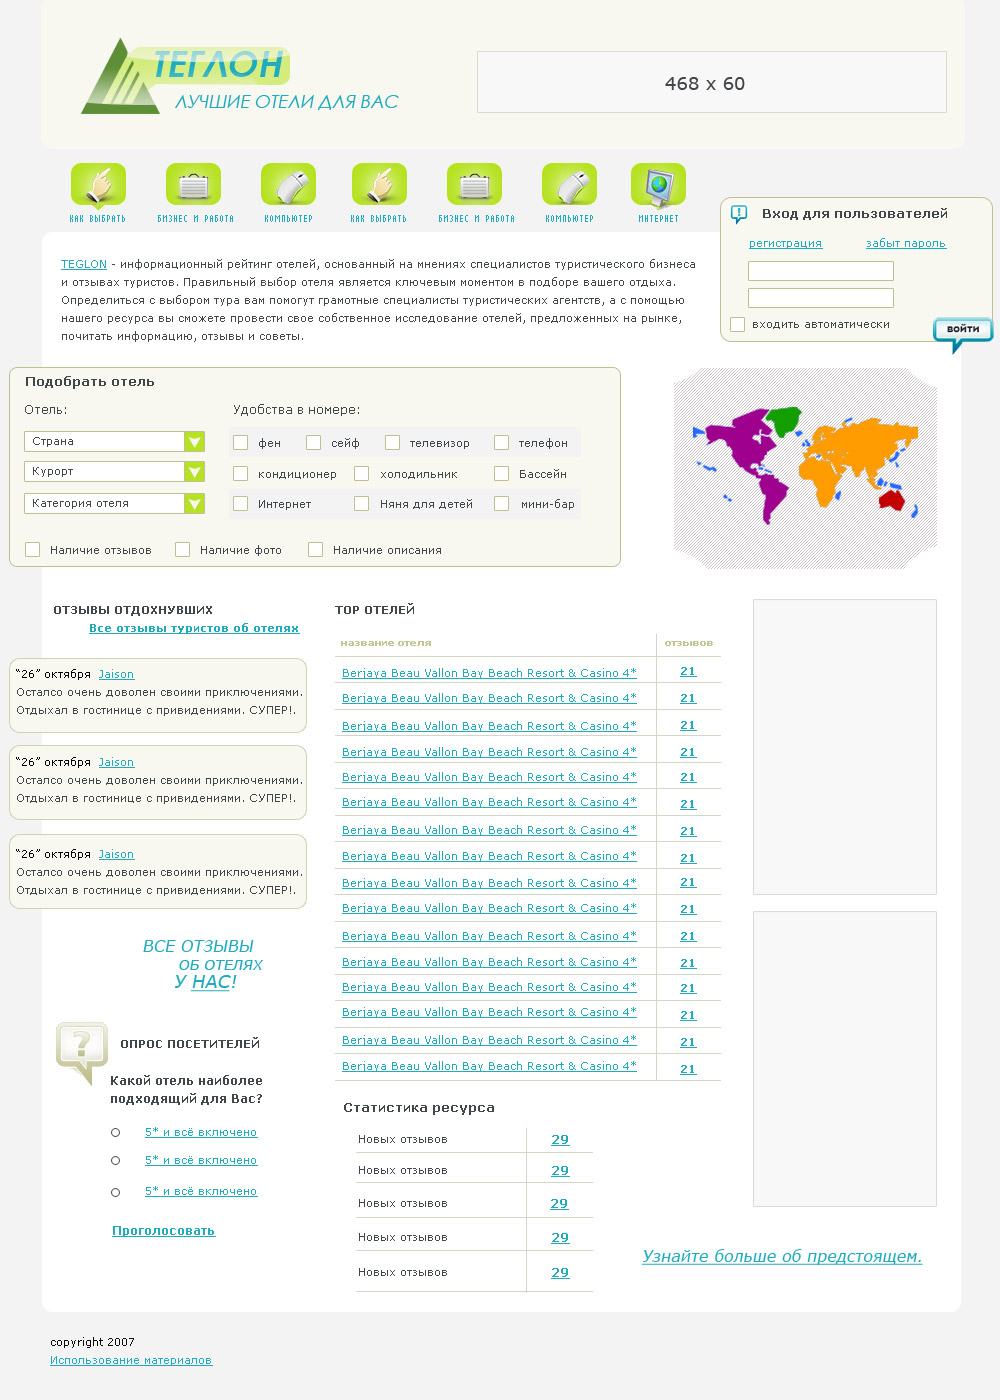
Task: Click the leftmost Бизнес и работа briefcase icon
Action: coord(193,185)
